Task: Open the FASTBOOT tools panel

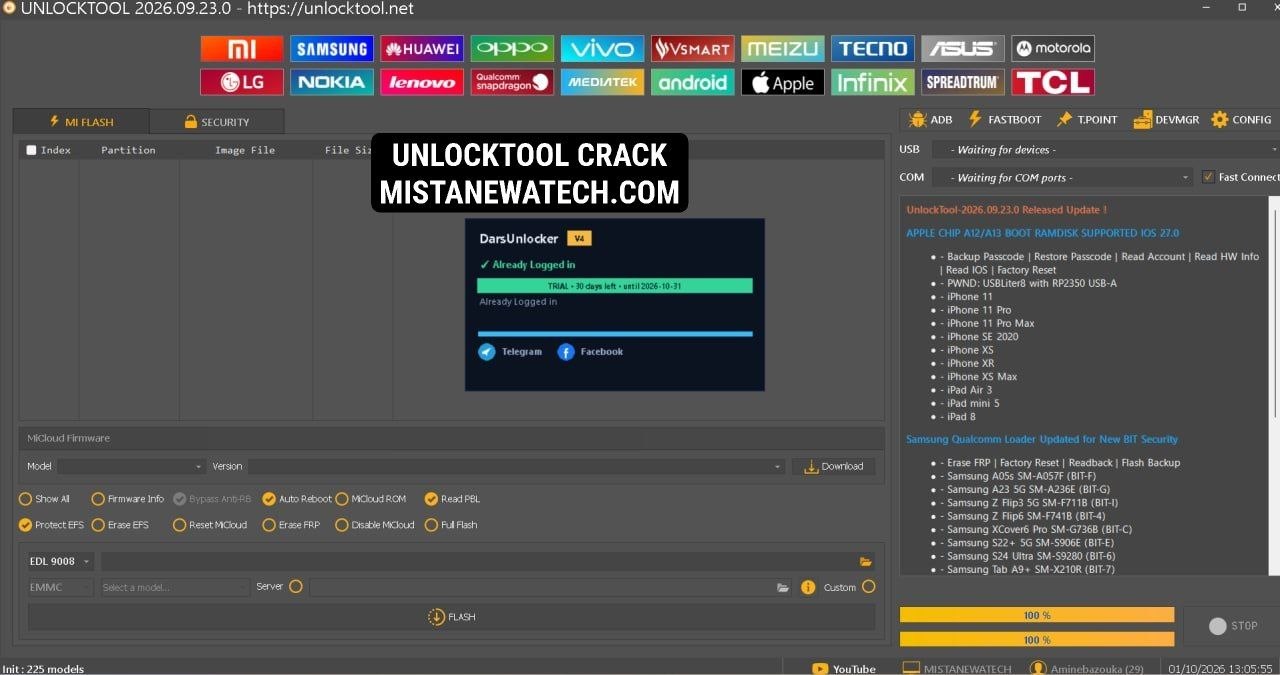Action: coord(1004,119)
